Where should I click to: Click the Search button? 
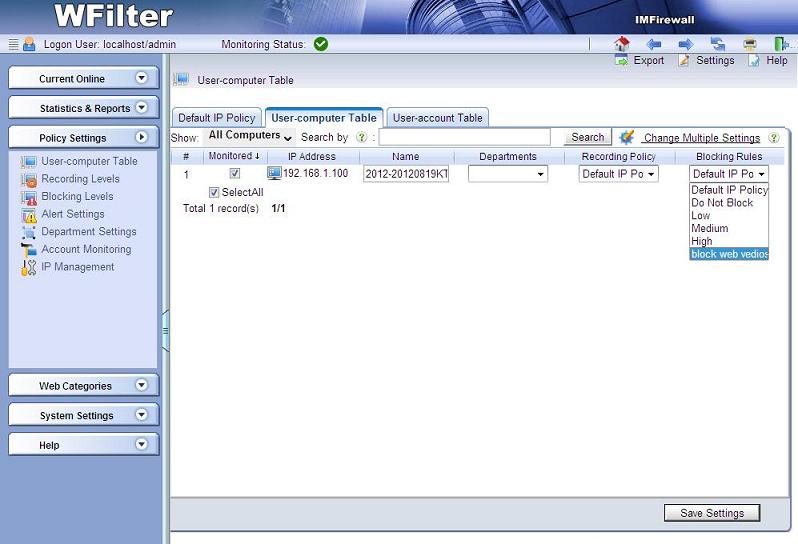pos(587,137)
